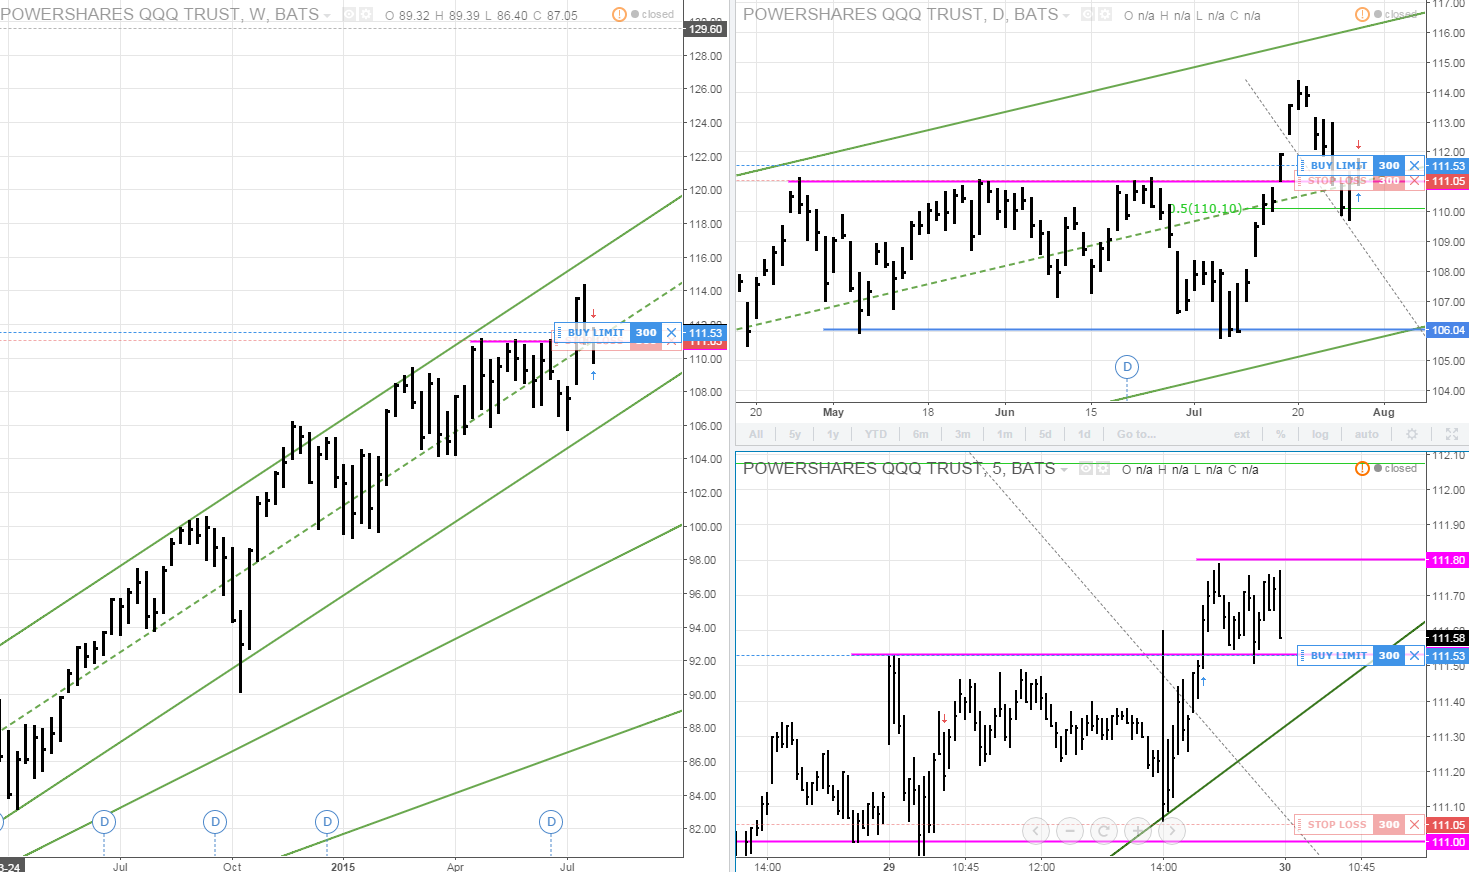Select the 'YTD' time range

876,435
